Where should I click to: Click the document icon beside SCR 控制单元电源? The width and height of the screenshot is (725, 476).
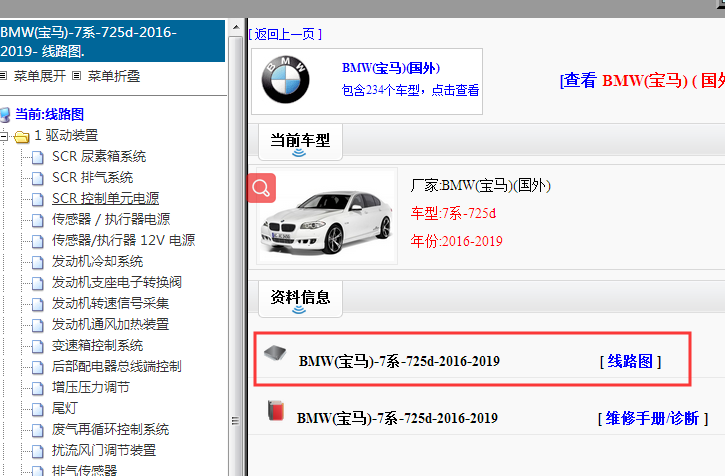(x=37, y=199)
